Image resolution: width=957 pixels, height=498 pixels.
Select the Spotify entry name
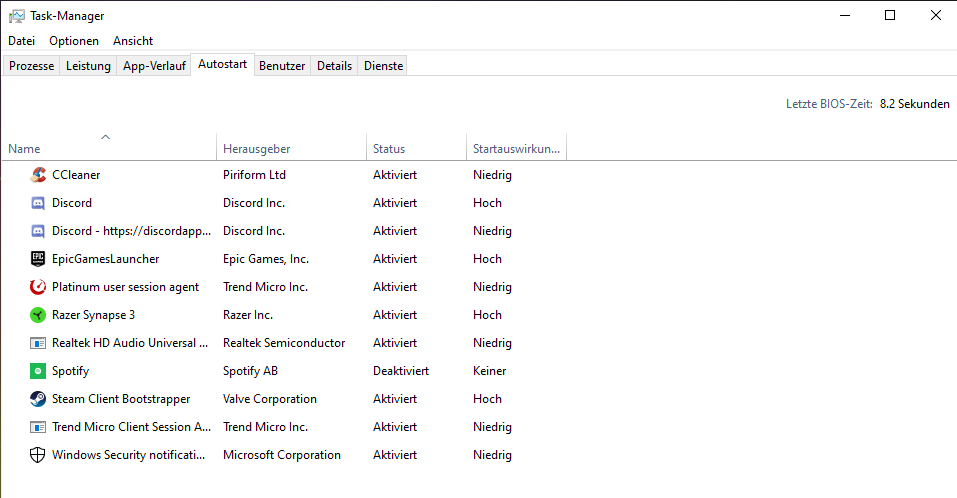(70, 371)
